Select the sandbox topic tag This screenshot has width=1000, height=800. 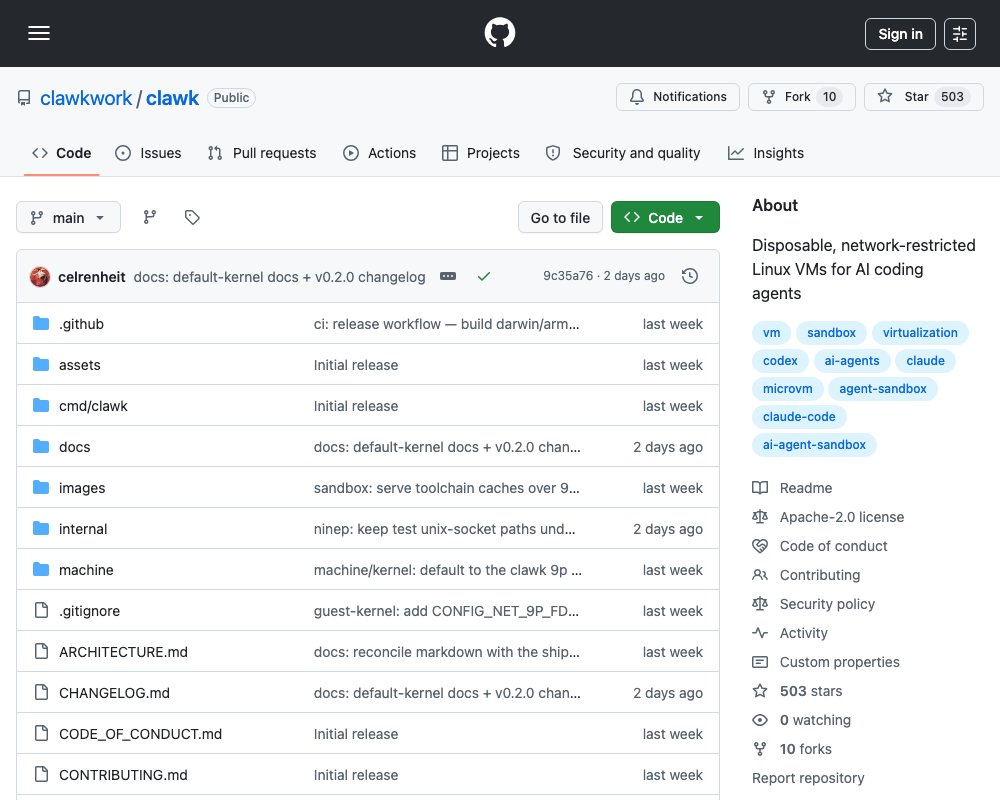[831, 333]
